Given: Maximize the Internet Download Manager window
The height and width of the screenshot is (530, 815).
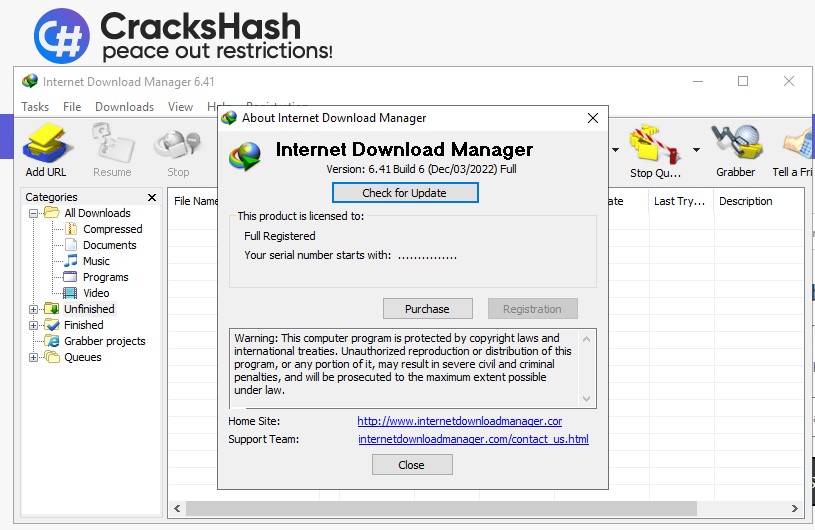Looking at the screenshot, I should pos(743,82).
